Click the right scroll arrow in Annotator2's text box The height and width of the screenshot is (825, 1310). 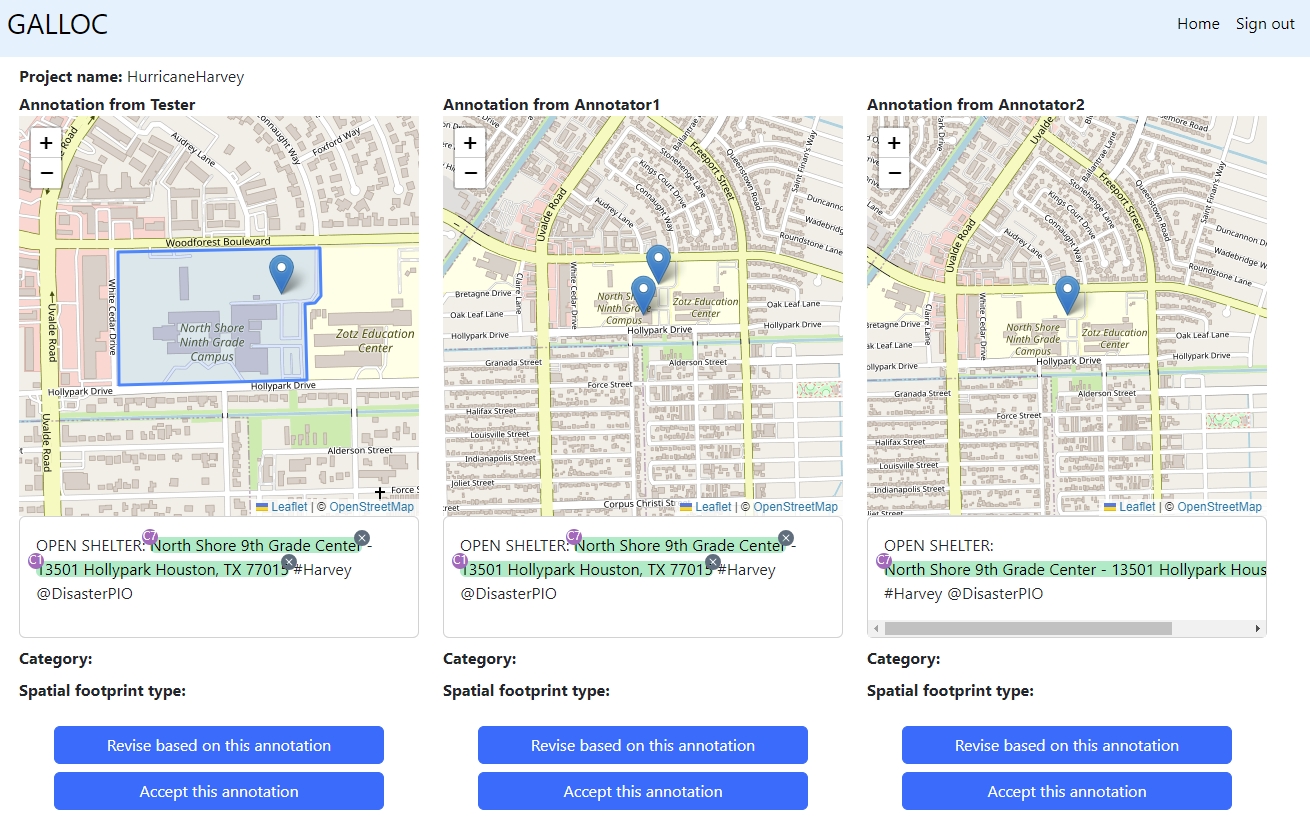pos(1258,629)
